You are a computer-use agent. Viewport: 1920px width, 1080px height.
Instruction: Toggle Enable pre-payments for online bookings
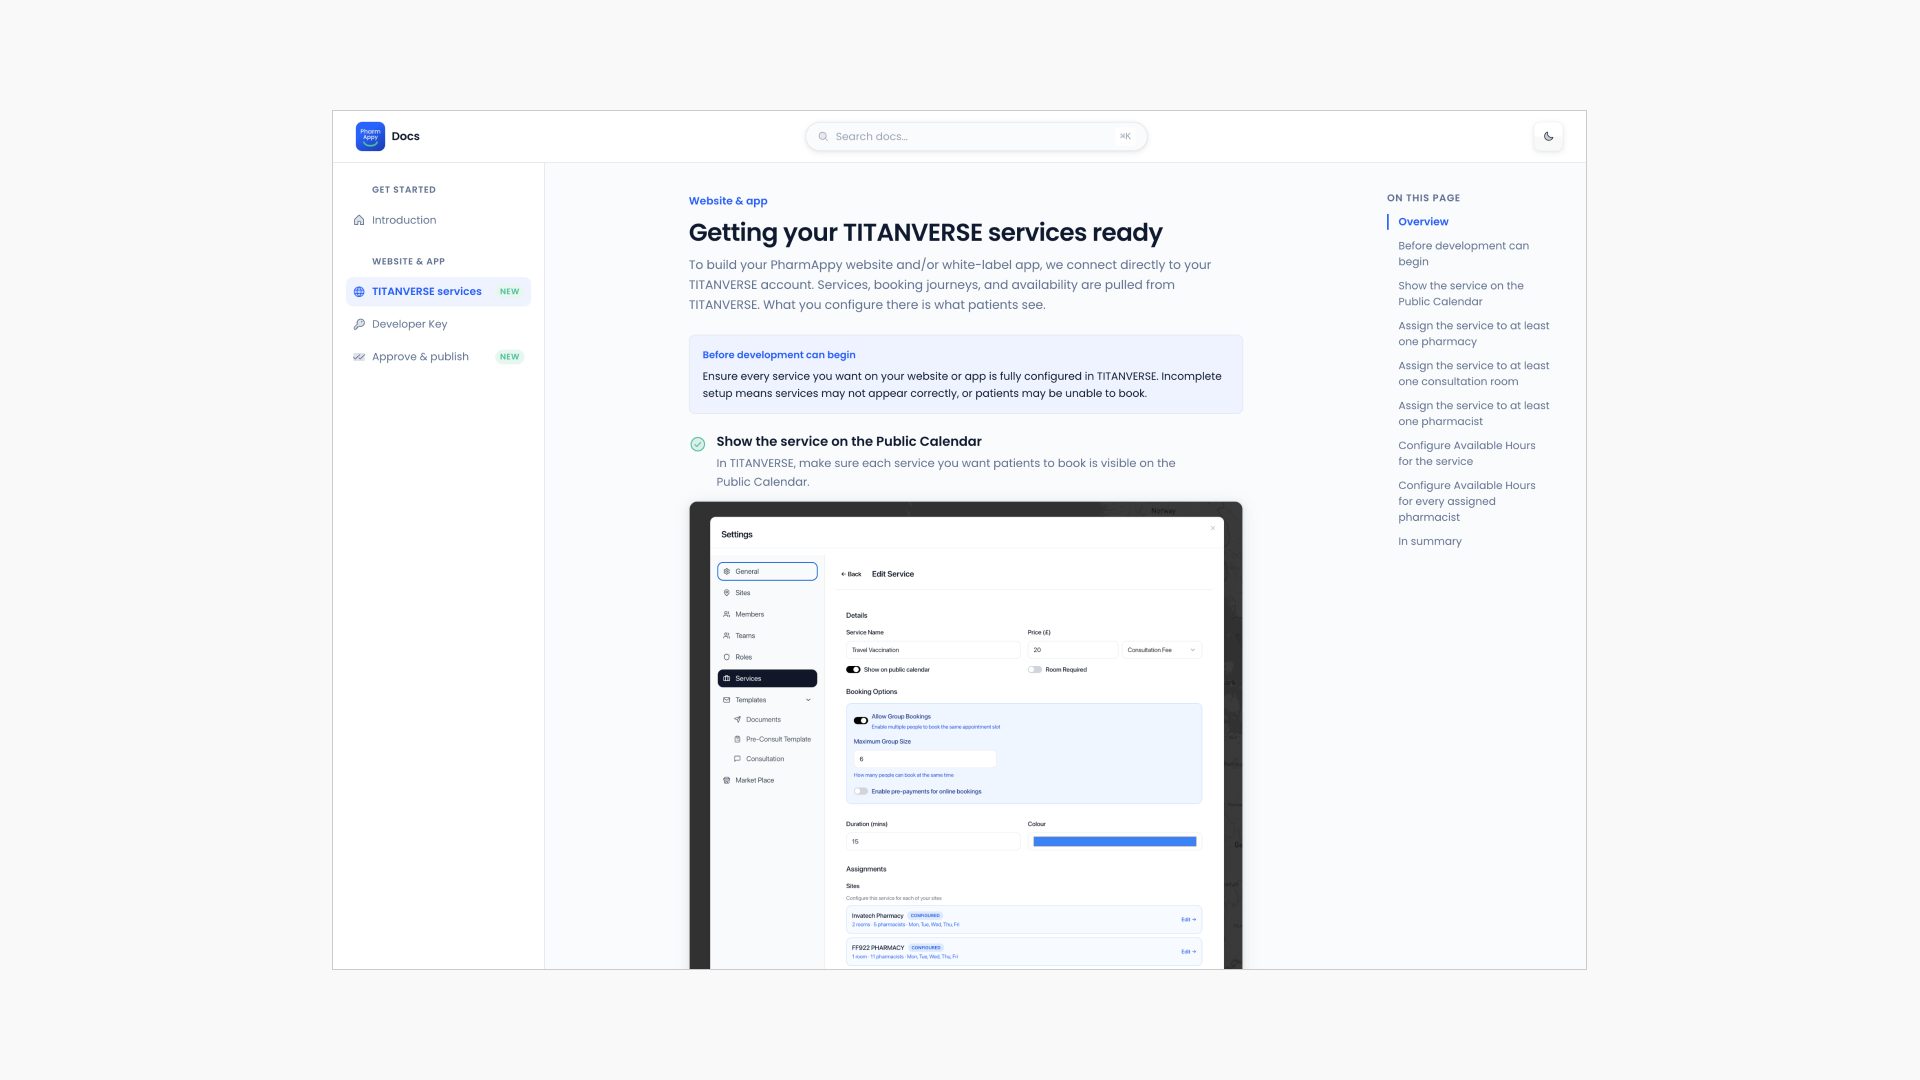[861, 792]
